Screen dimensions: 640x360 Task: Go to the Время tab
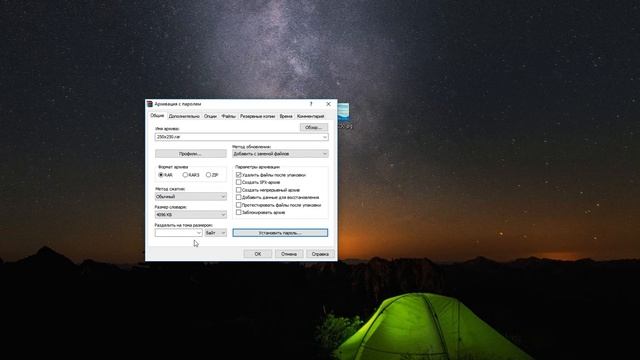286,116
